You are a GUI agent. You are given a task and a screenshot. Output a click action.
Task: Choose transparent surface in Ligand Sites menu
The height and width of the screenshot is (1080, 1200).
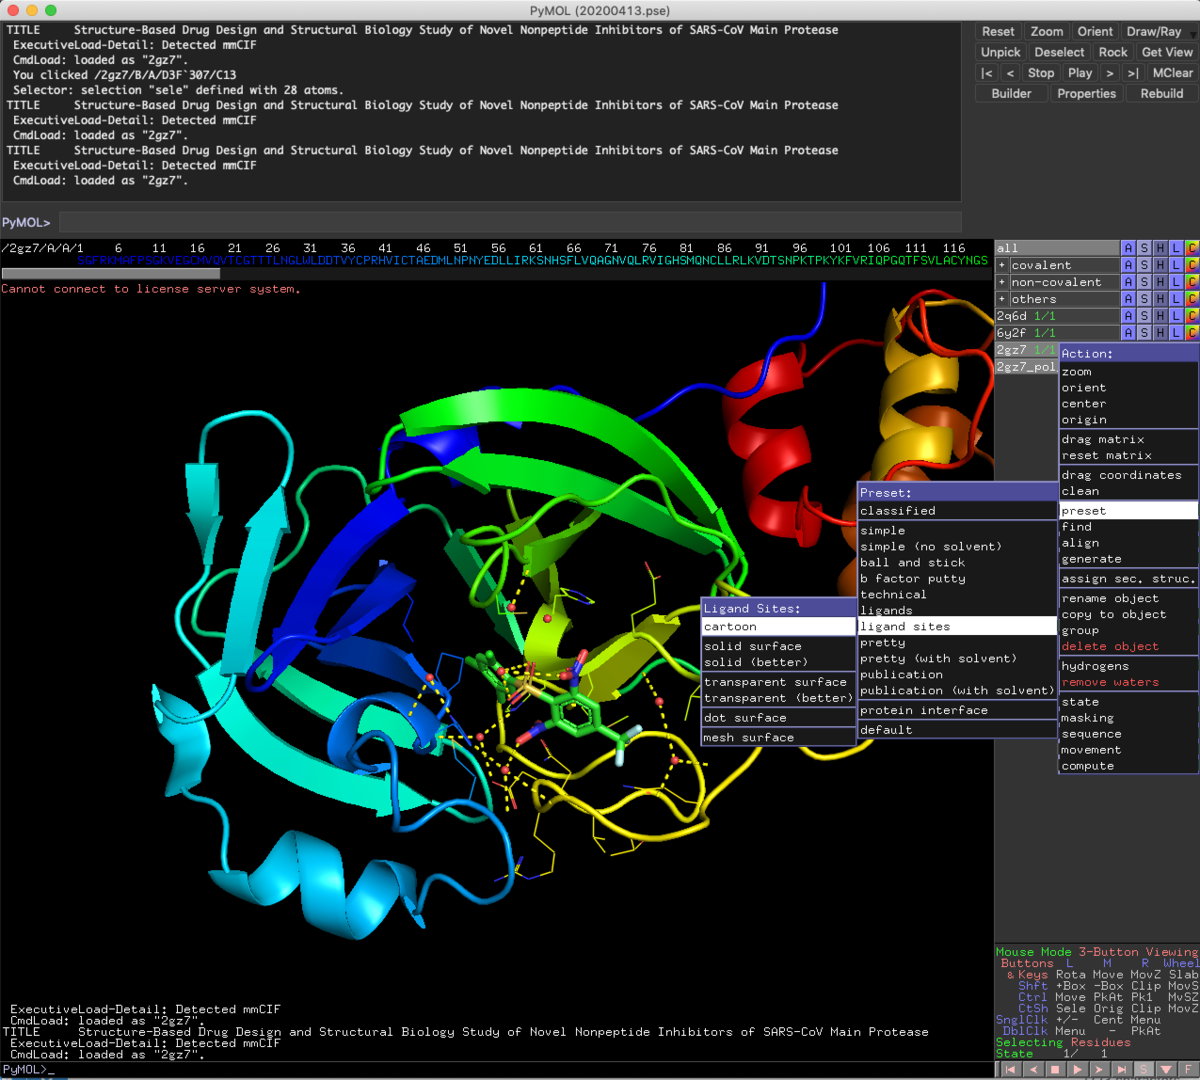click(778, 682)
